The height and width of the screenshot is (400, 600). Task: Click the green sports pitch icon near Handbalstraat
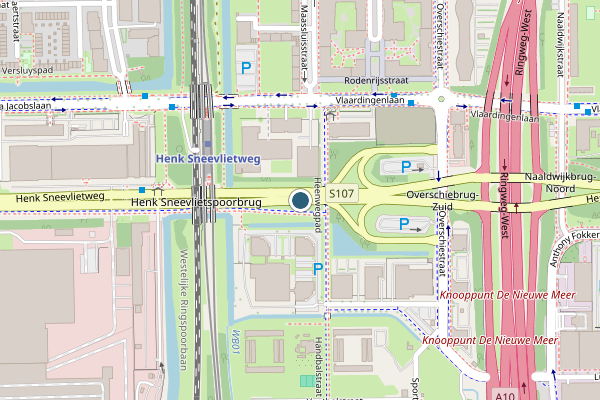pos(307,381)
